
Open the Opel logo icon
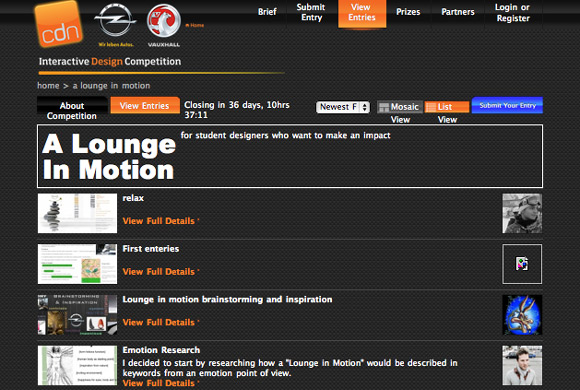115,20
